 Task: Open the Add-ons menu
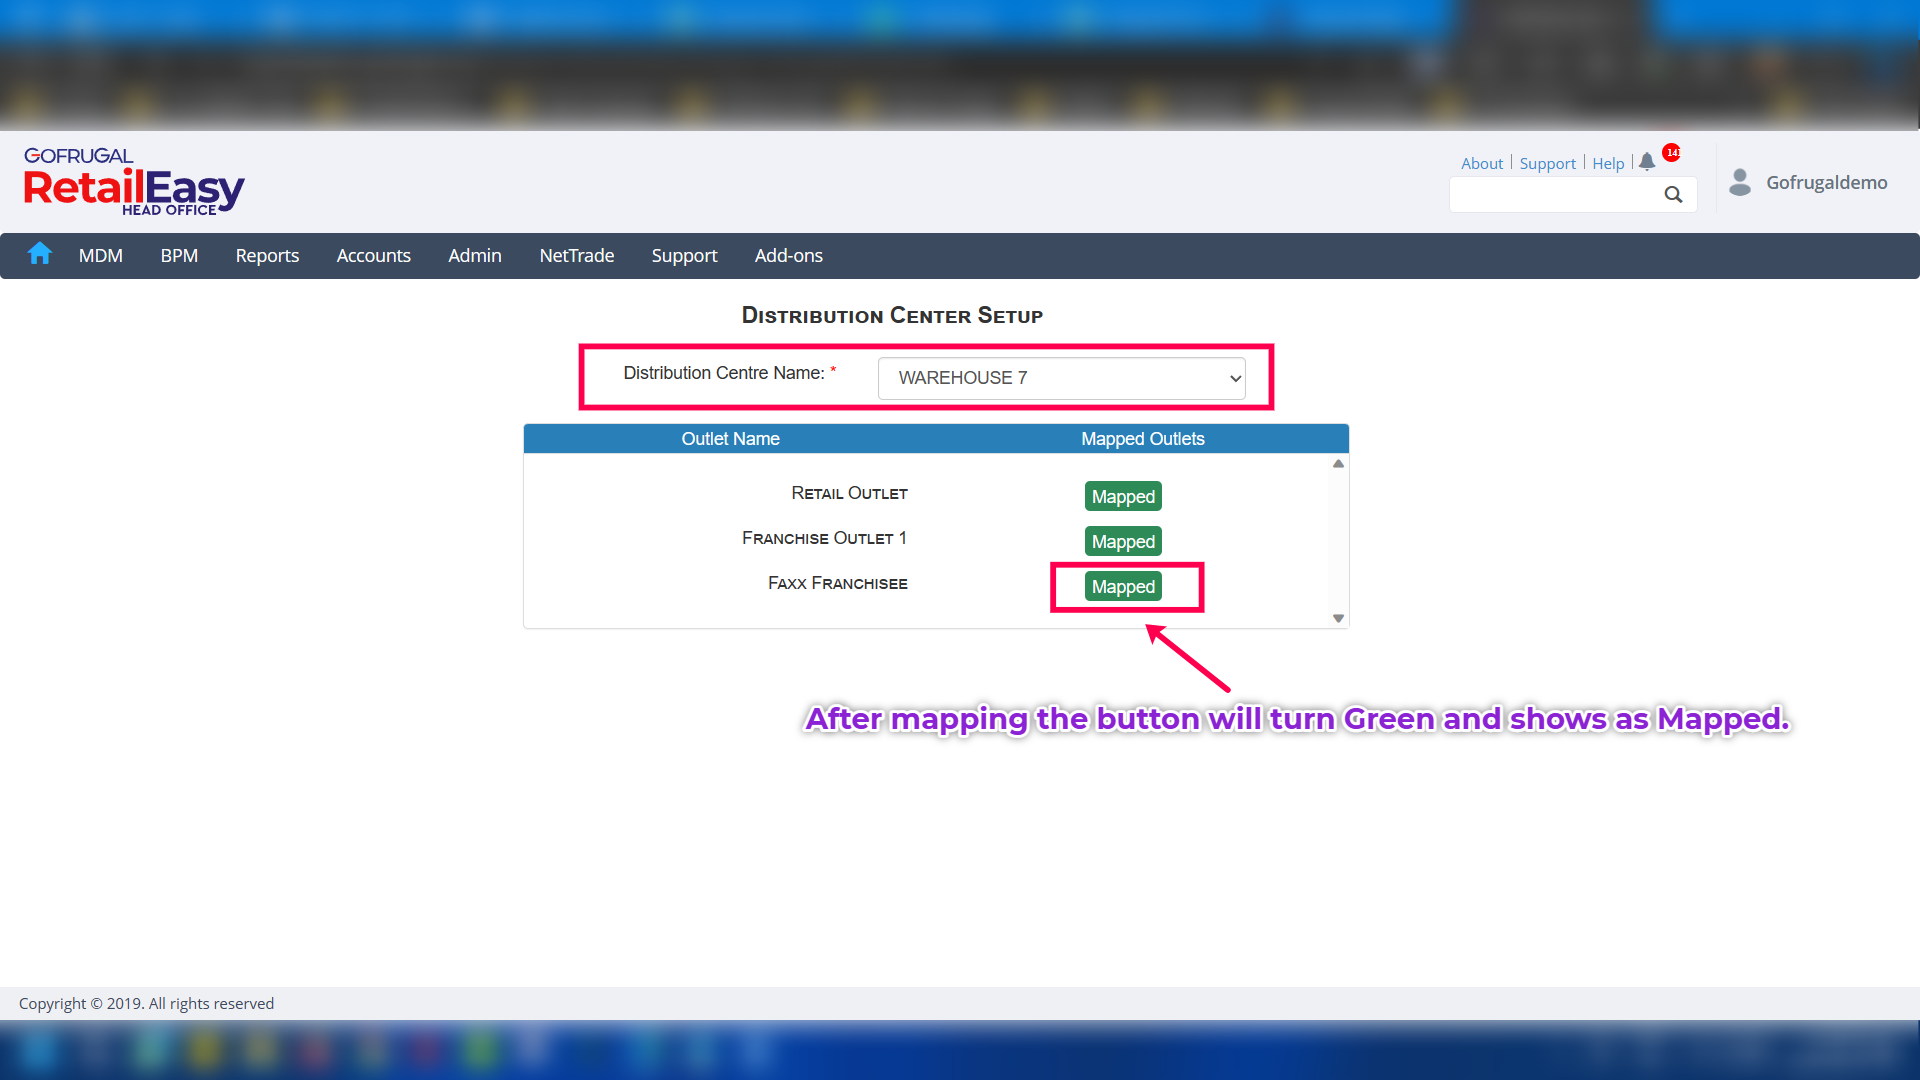(788, 256)
